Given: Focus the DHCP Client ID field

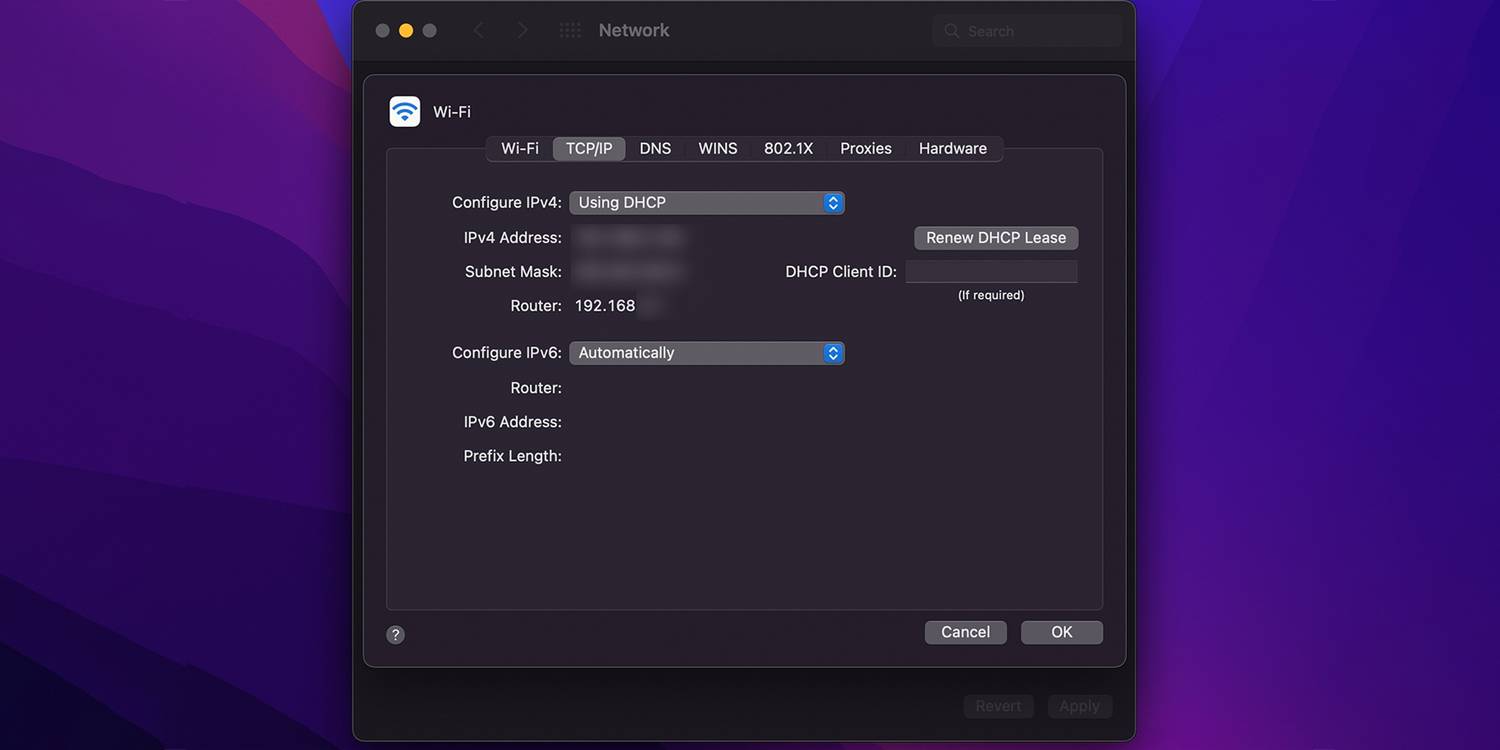Looking at the screenshot, I should tap(991, 272).
